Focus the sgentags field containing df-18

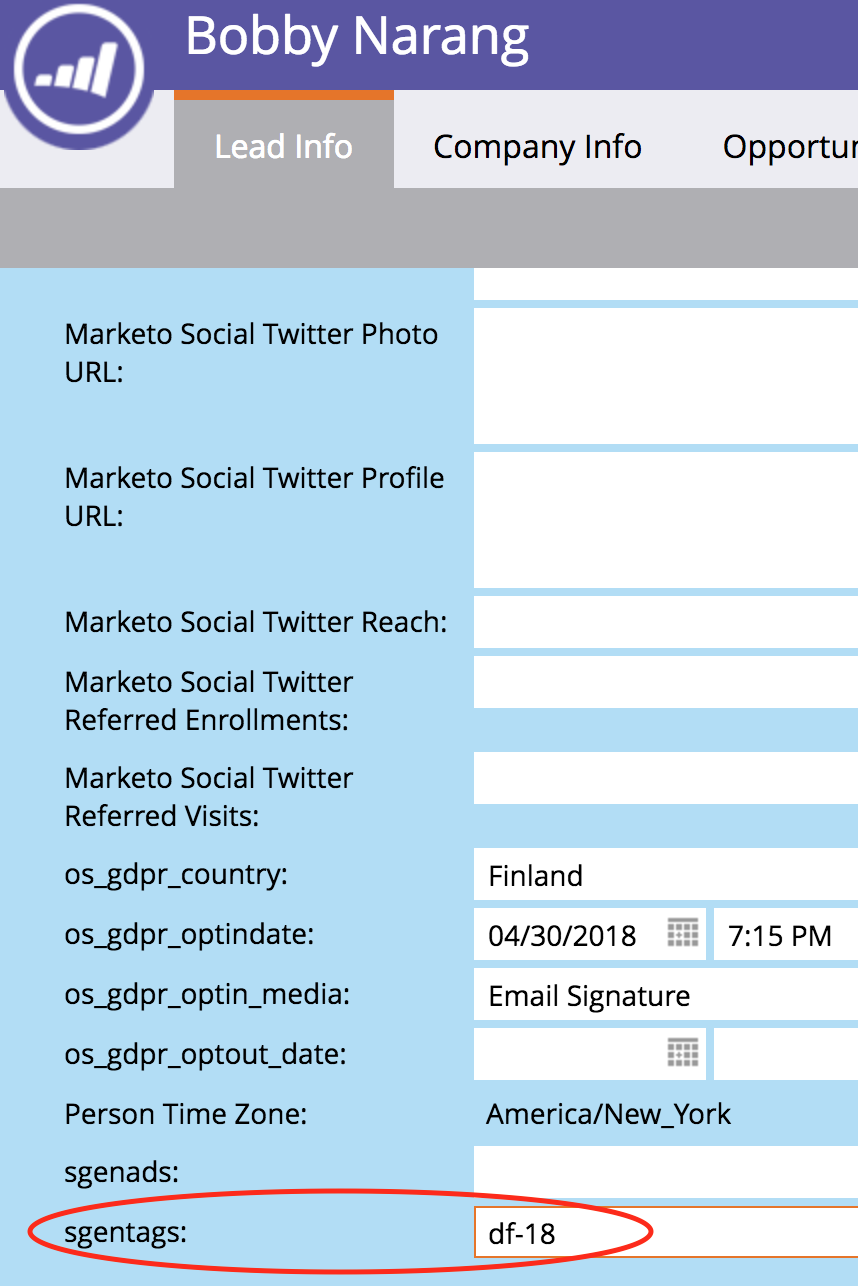coord(666,1232)
